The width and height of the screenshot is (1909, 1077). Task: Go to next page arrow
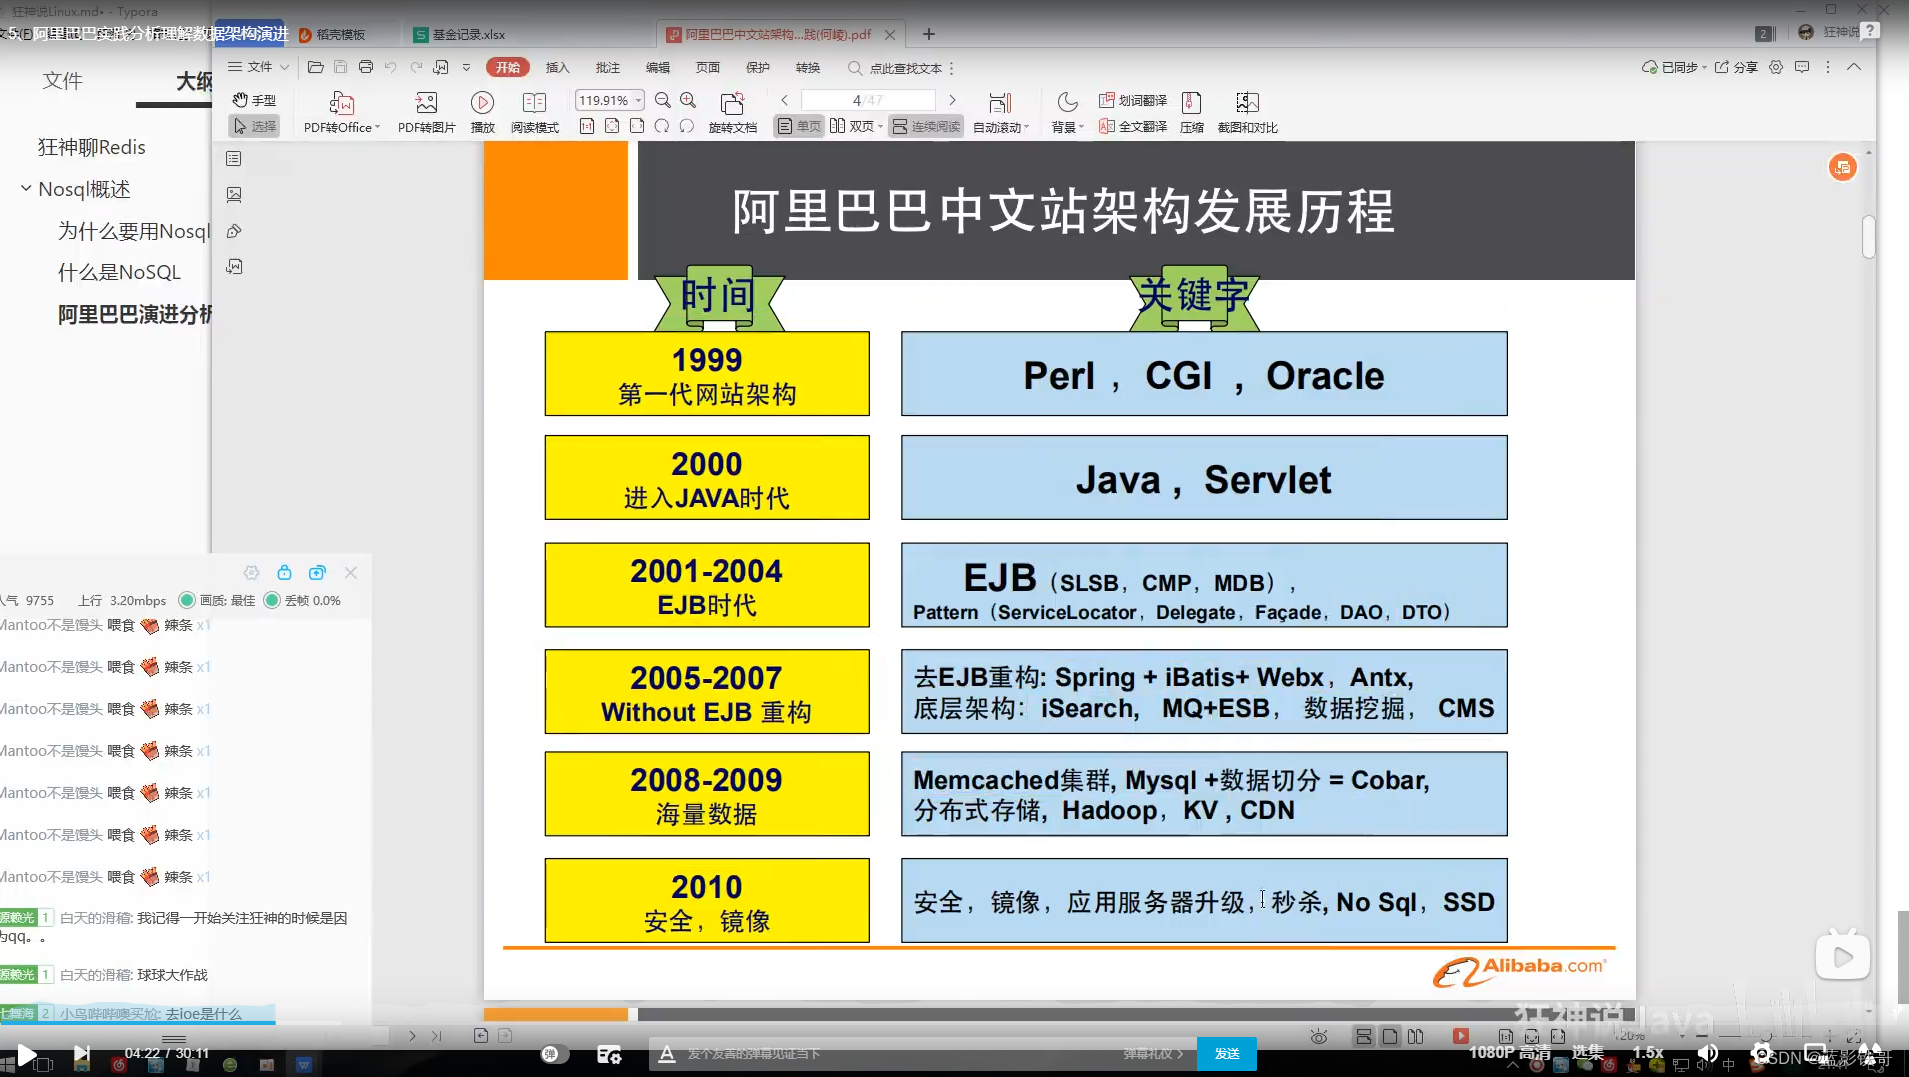pyautogui.click(x=952, y=100)
